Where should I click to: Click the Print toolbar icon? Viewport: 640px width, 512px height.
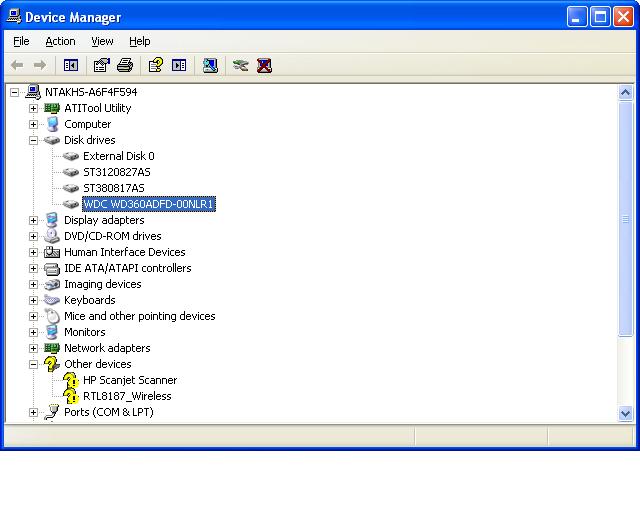point(125,65)
